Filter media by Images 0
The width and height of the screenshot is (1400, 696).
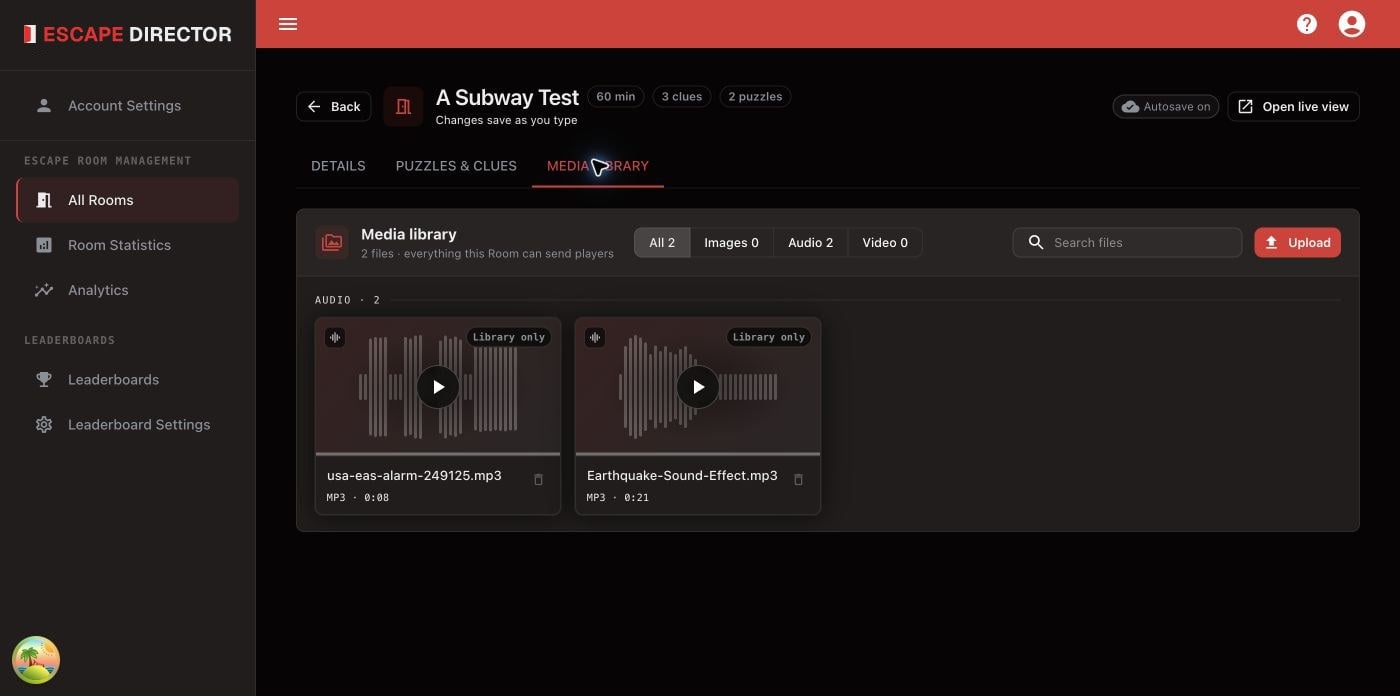[731, 242]
